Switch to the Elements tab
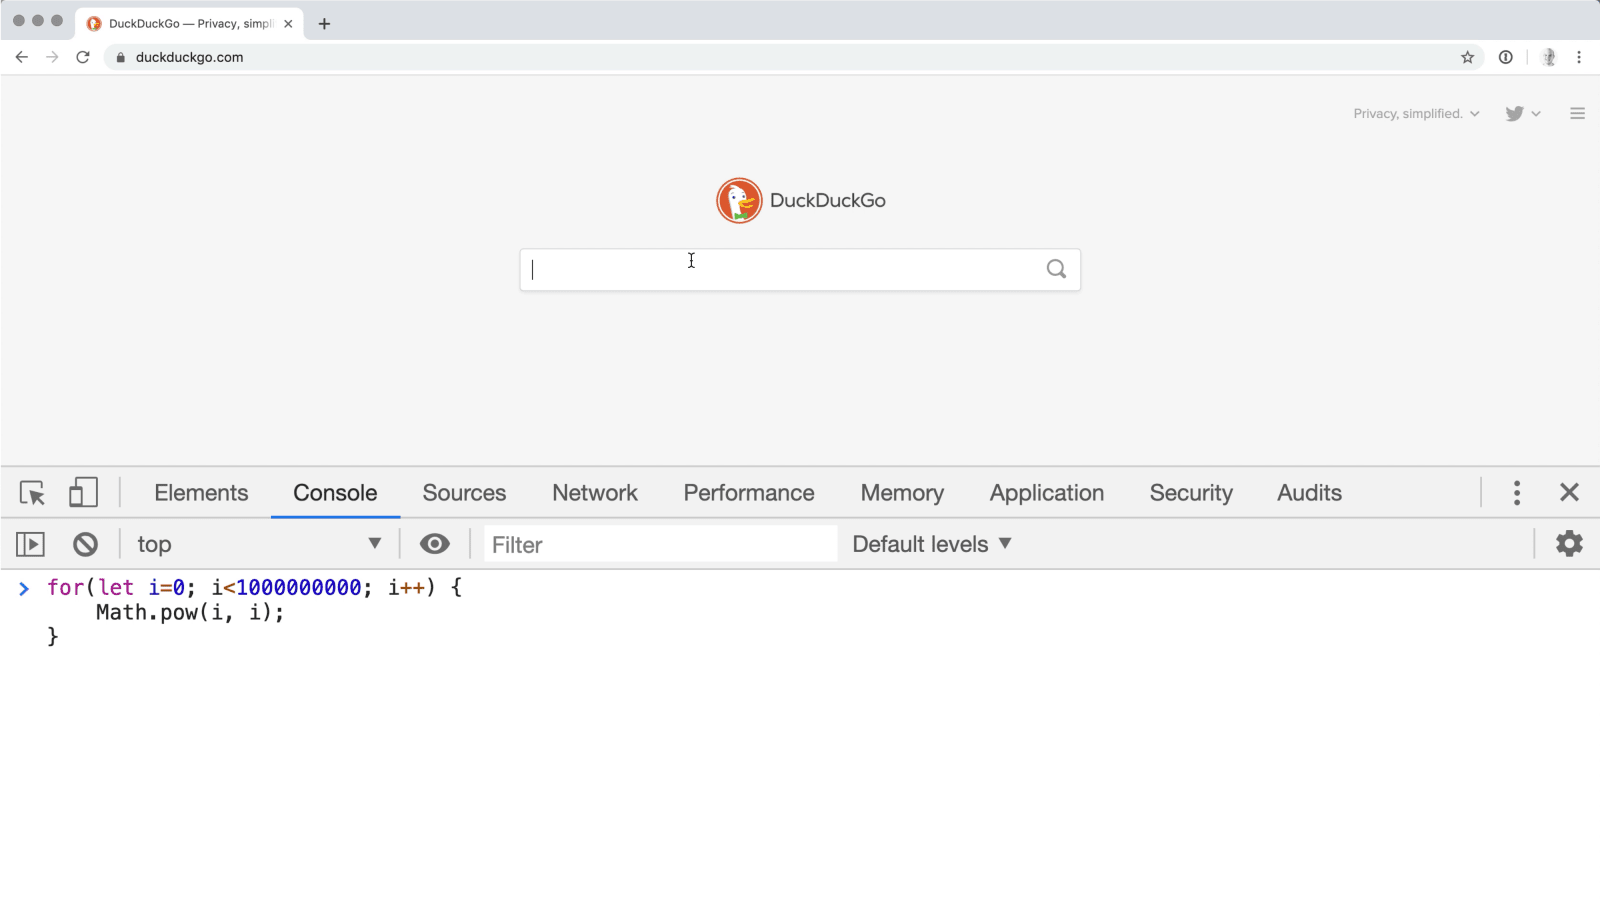The image size is (1600, 900). [201, 493]
